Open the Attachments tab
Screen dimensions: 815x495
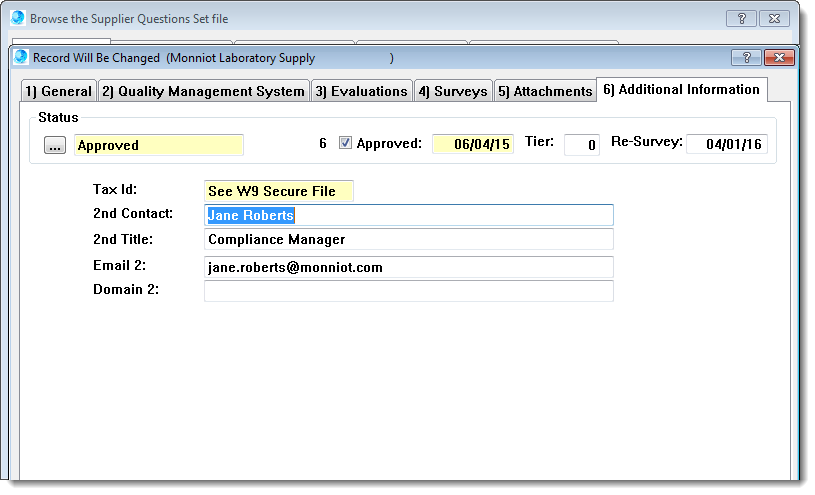[545, 91]
